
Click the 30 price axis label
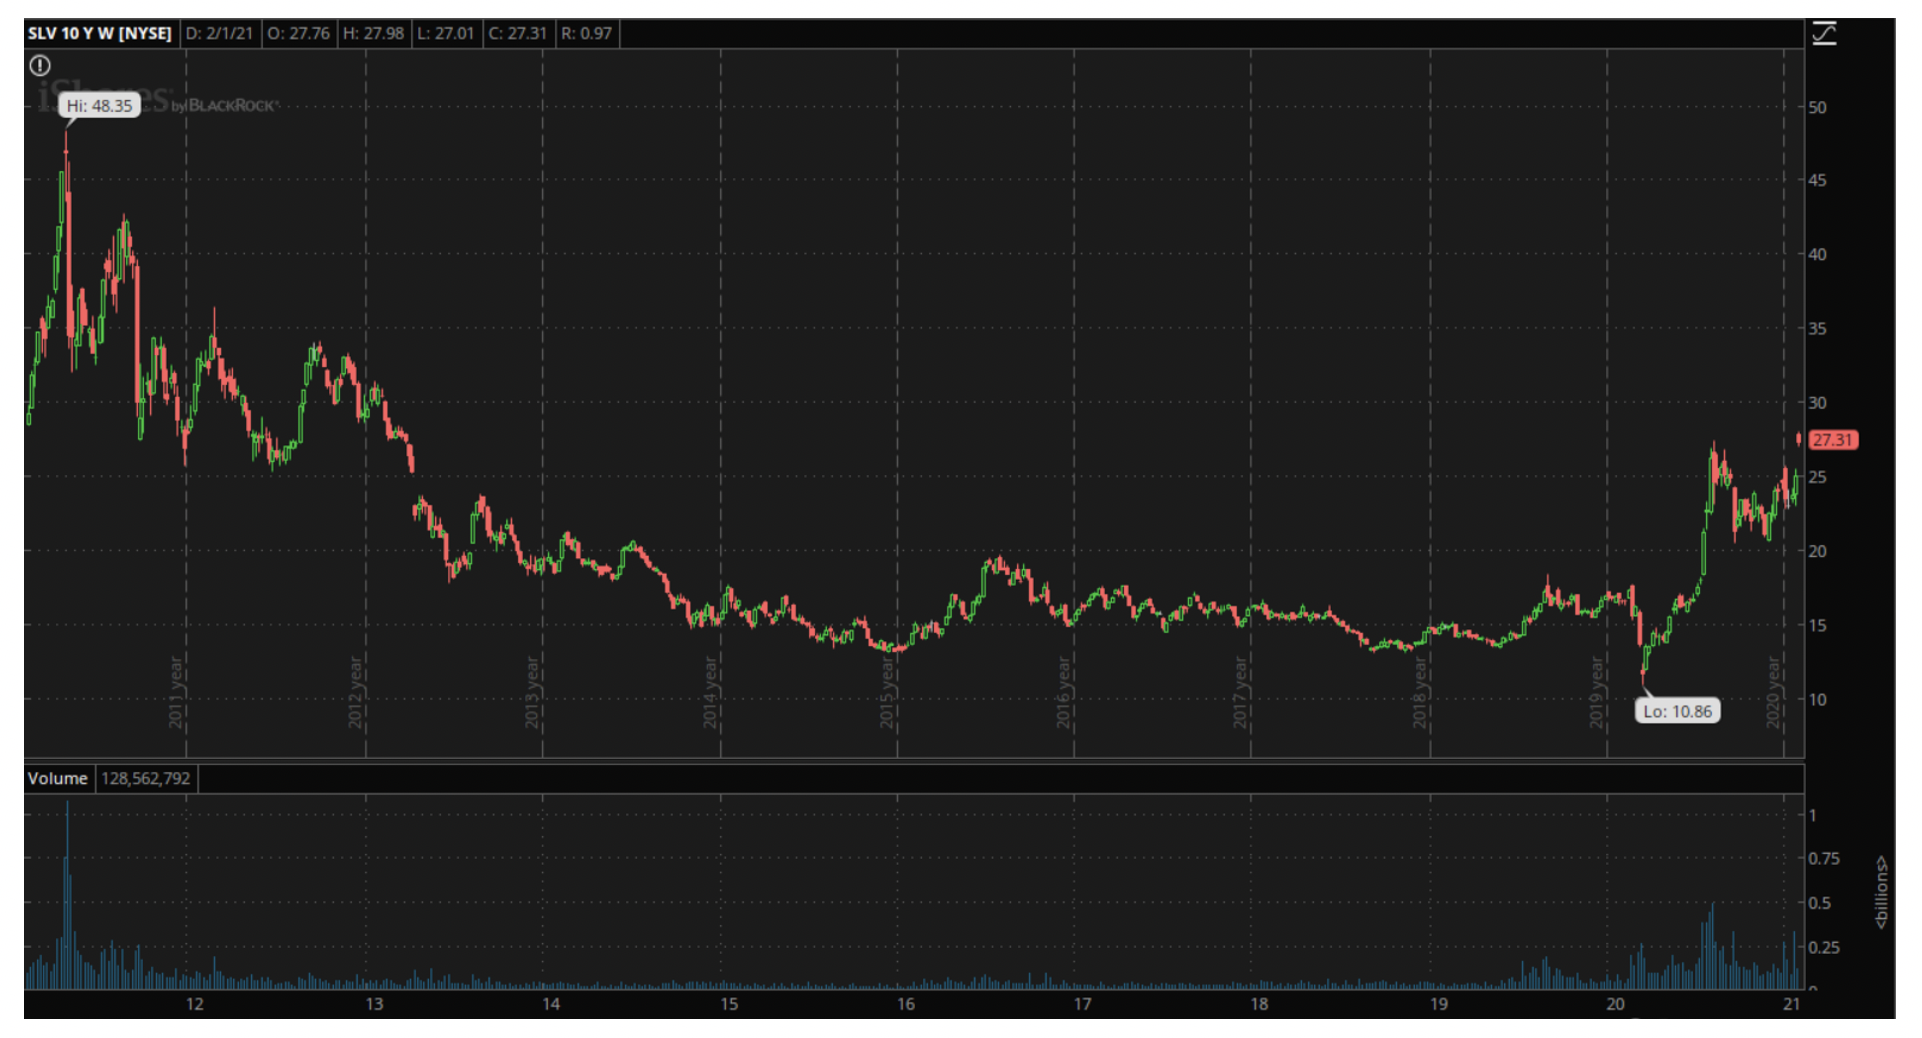tap(1817, 402)
